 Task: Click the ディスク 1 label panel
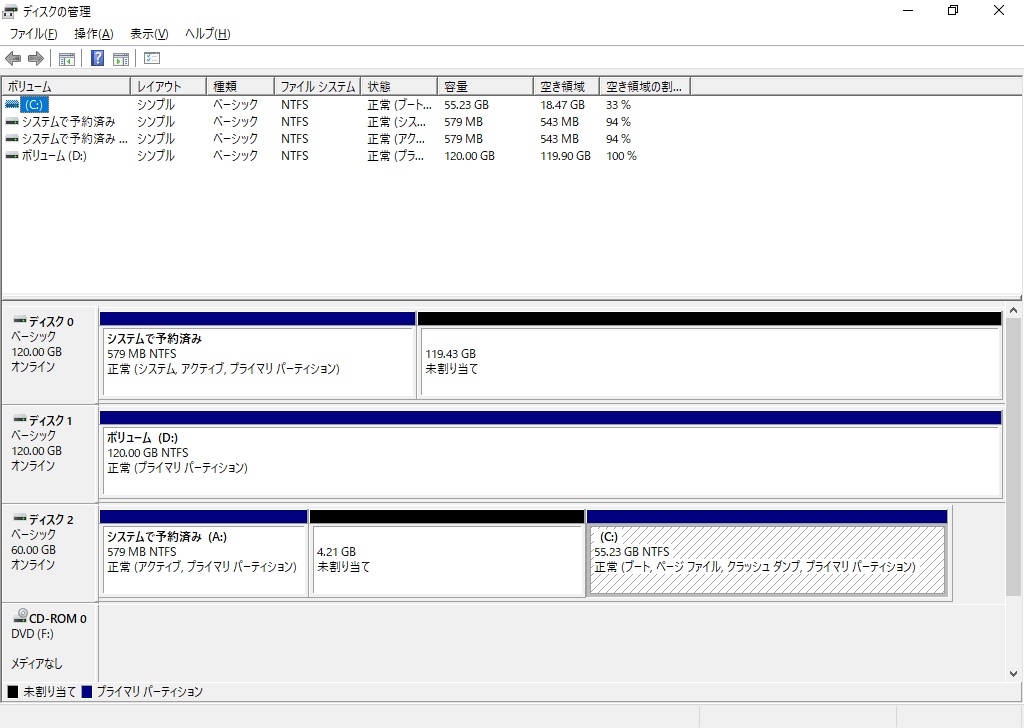tap(50, 454)
